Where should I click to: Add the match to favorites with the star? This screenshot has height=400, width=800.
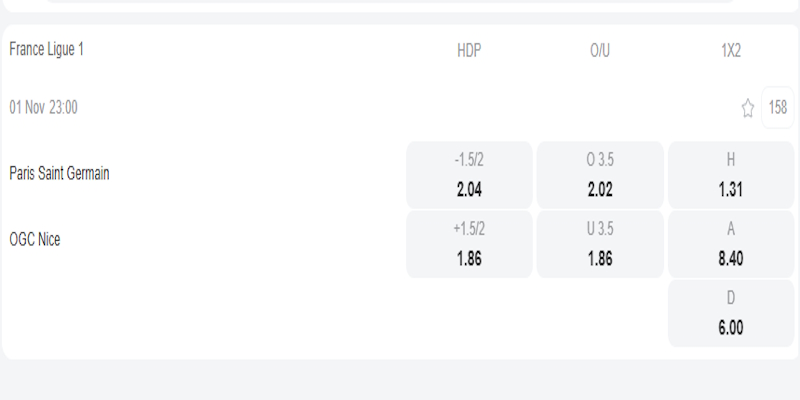point(747,109)
